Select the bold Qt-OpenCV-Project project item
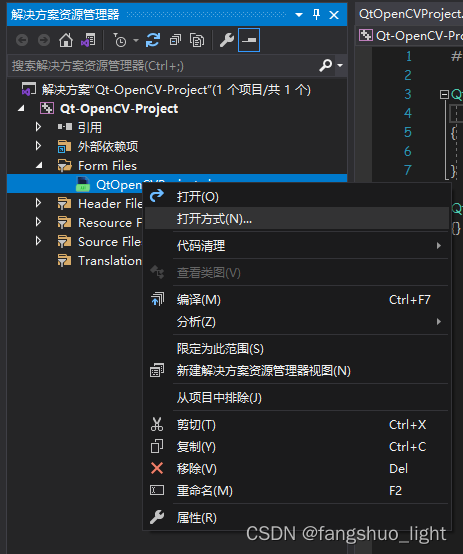Image resolution: width=463 pixels, height=554 pixels. pos(119,108)
